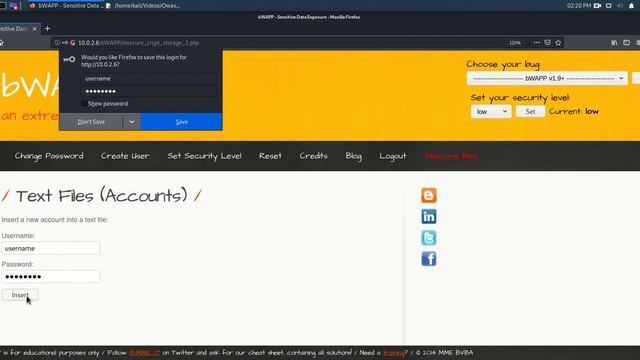Open a new browser tab

(x=47, y=29)
